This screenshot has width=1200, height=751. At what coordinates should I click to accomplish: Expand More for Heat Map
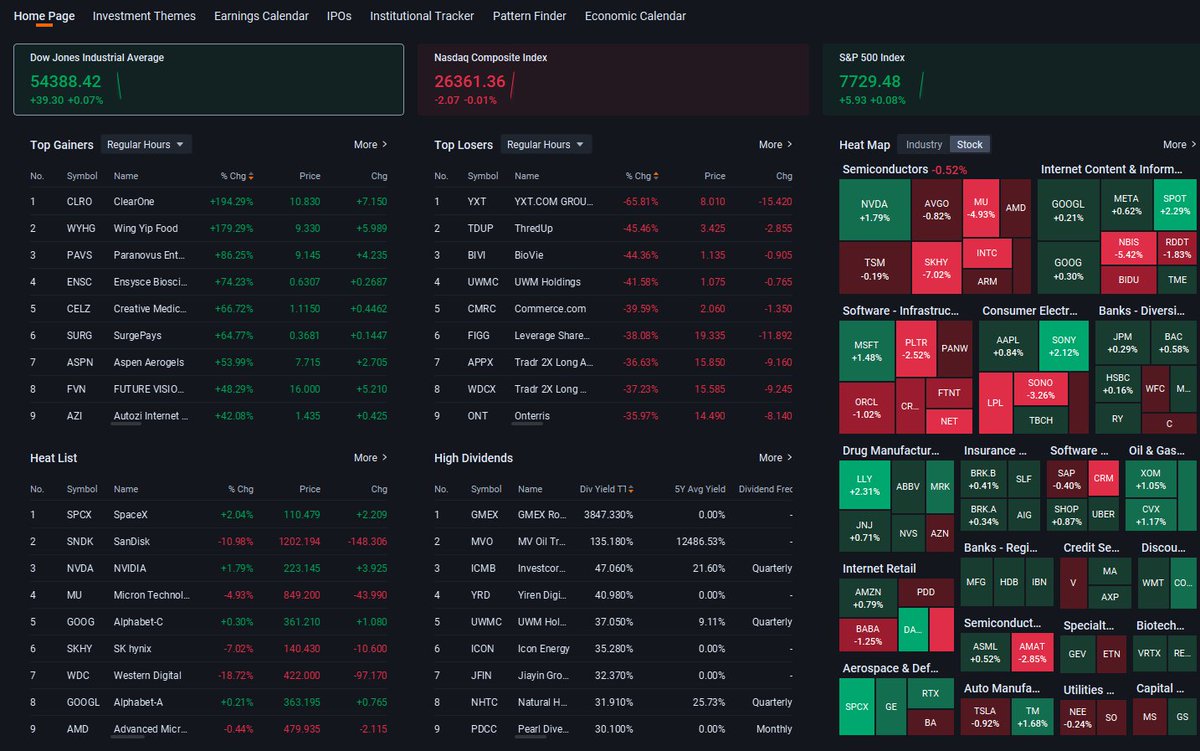click(1179, 144)
